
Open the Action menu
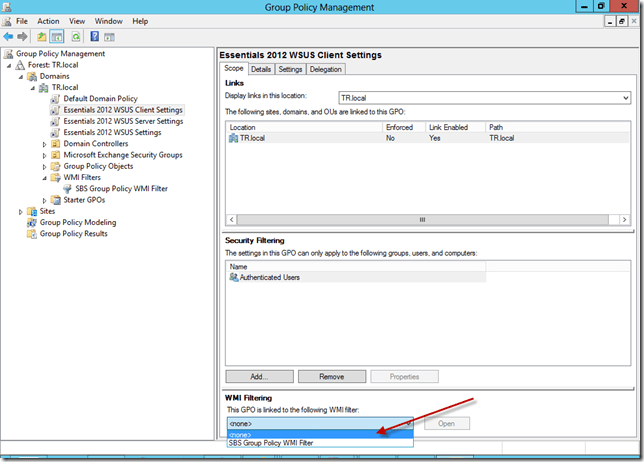tap(48, 20)
